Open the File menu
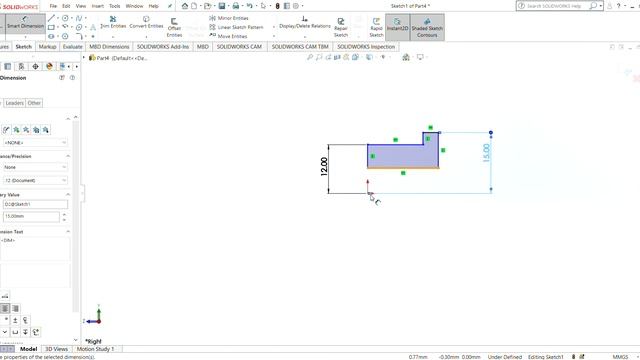The image size is (640, 360). pos(53,6)
